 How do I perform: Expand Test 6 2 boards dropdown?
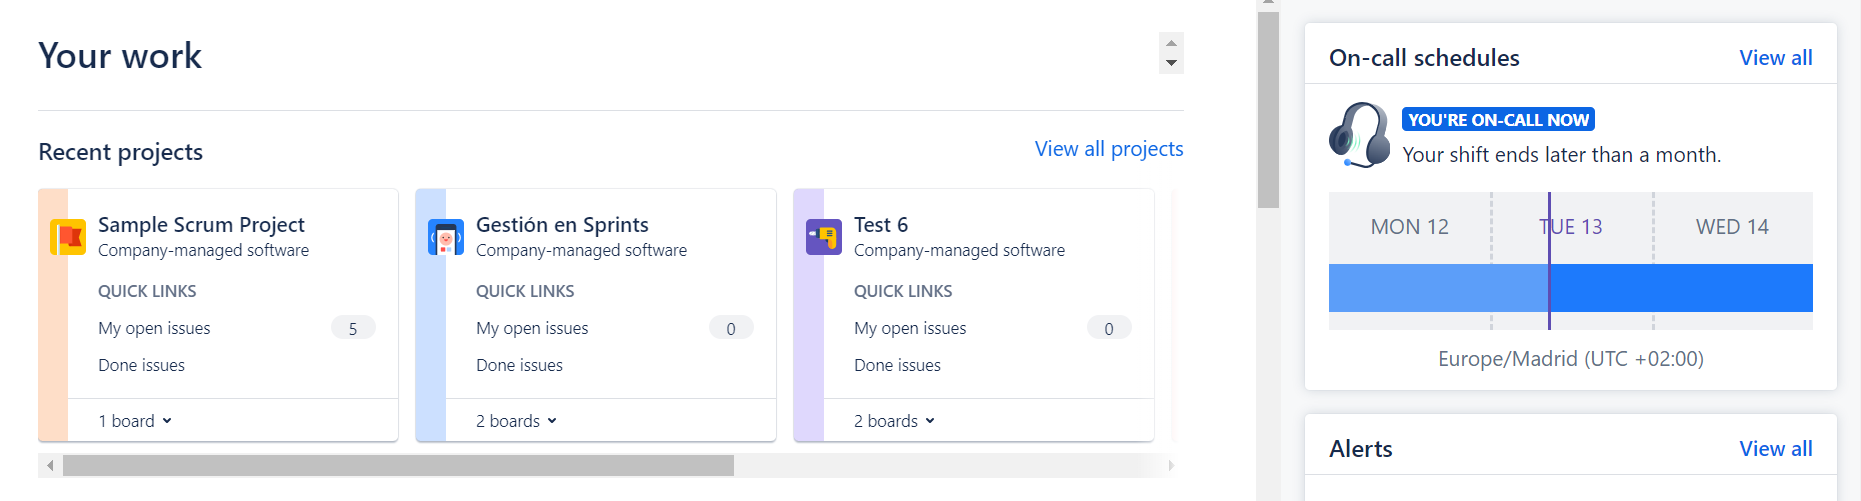894,421
